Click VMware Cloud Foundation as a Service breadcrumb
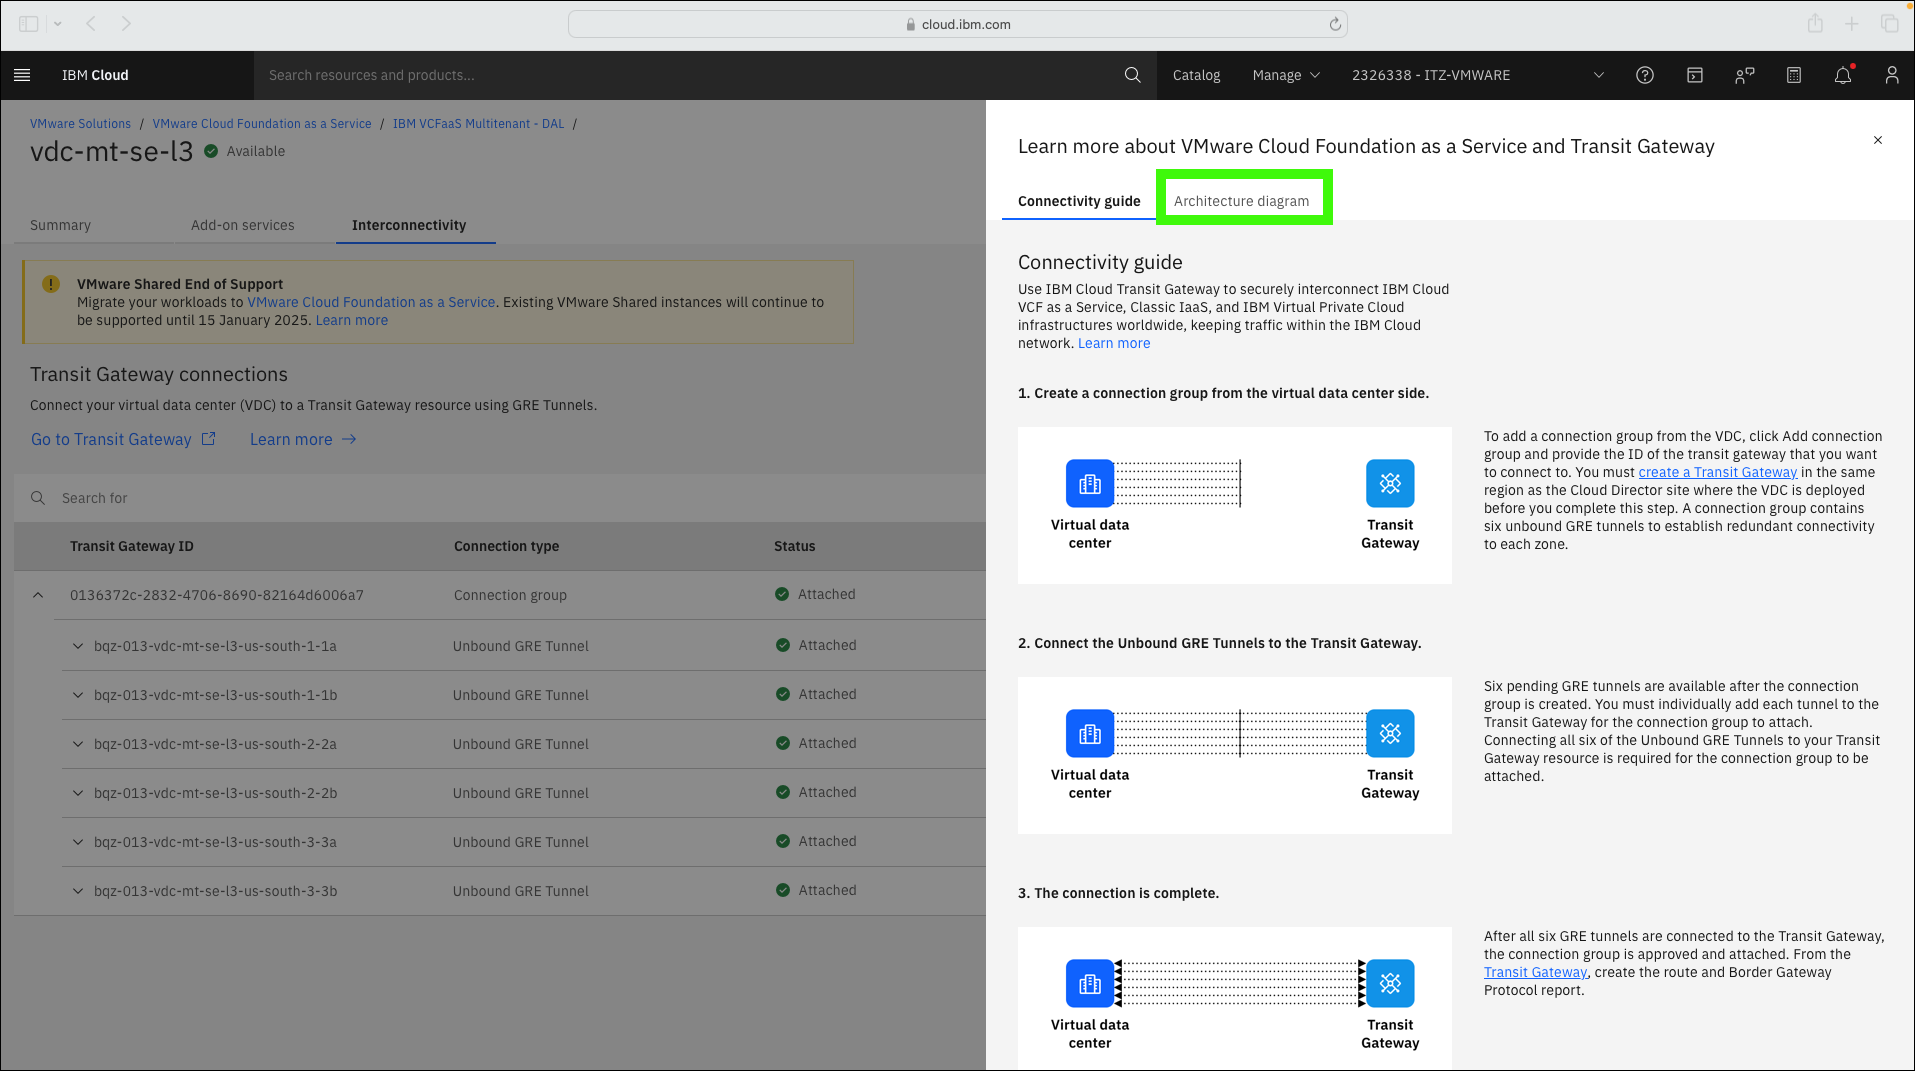Viewport: 1915px width, 1071px height. (262, 124)
